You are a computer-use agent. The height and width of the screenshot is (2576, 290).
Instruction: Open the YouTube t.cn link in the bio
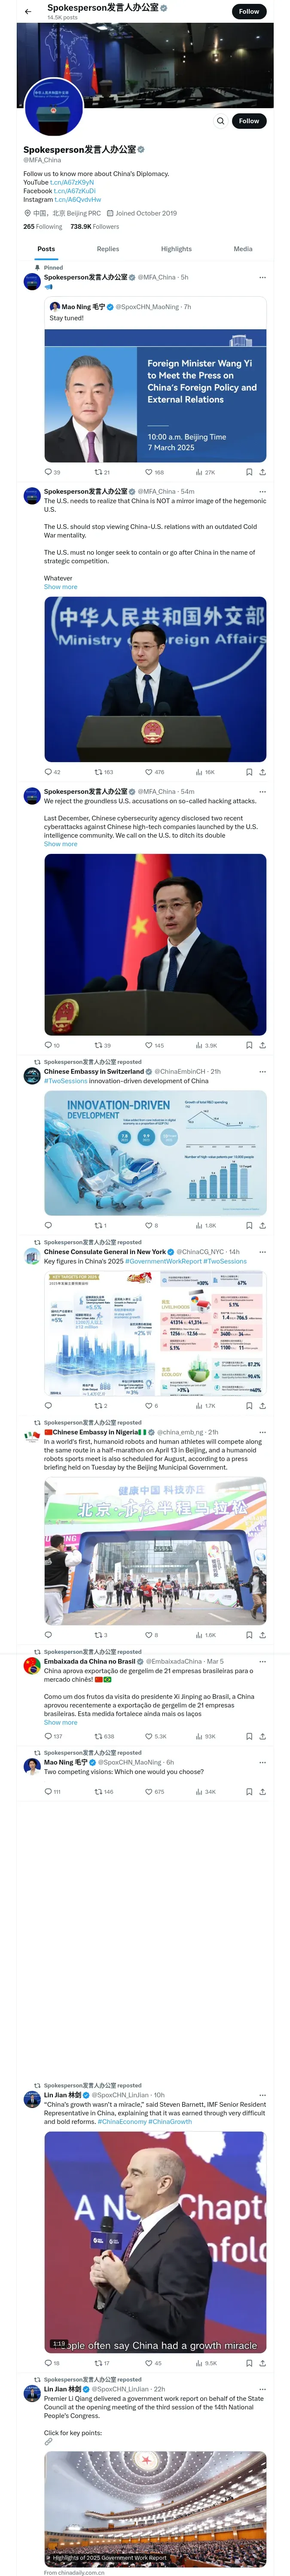pyautogui.click(x=72, y=182)
